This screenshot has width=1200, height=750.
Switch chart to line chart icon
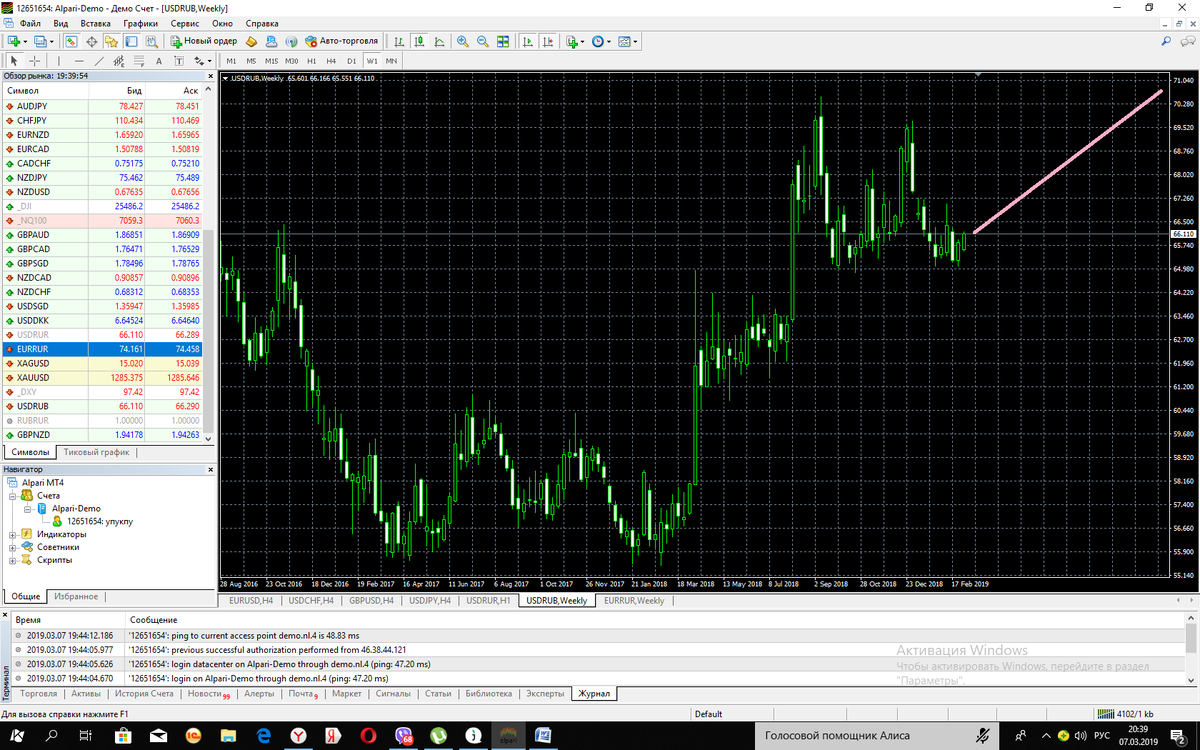pyautogui.click(x=439, y=41)
